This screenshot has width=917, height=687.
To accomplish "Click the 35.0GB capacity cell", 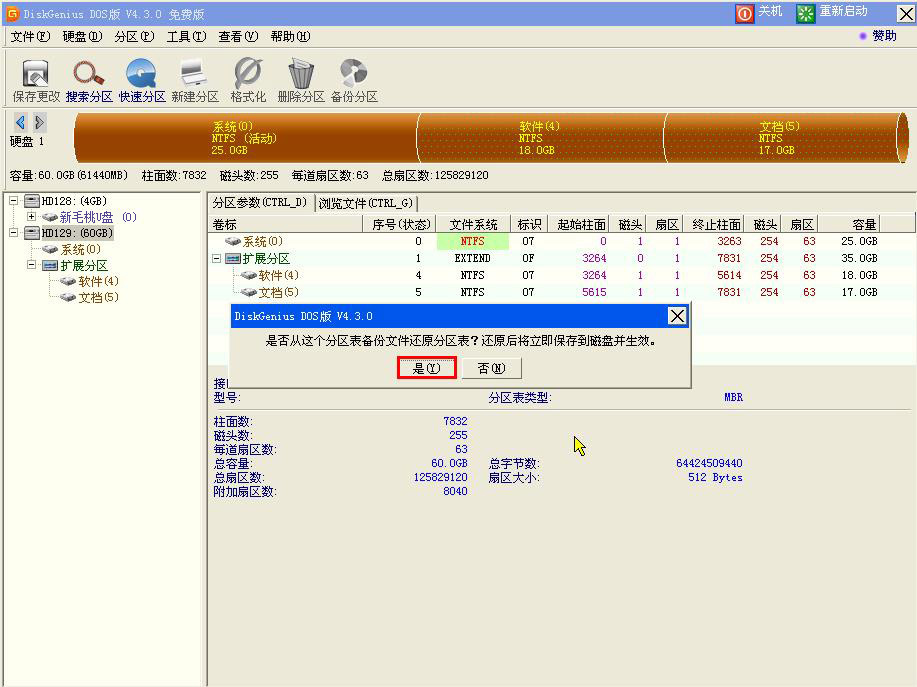I will [859, 258].
